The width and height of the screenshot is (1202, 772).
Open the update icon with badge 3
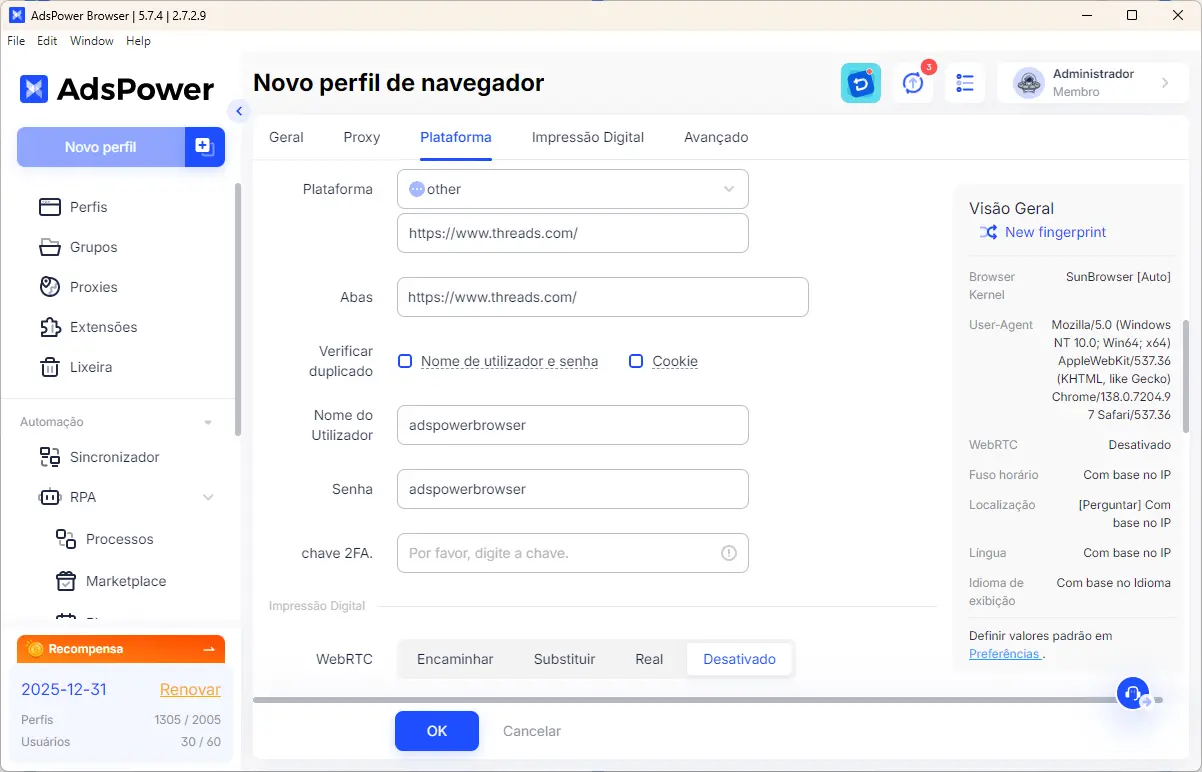(x=913, y=83)
